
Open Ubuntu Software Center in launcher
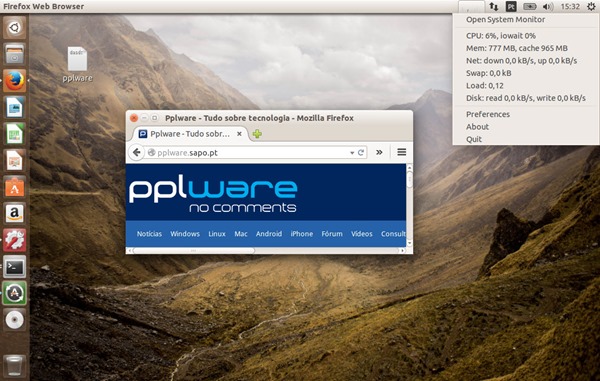tap(15, 187)
